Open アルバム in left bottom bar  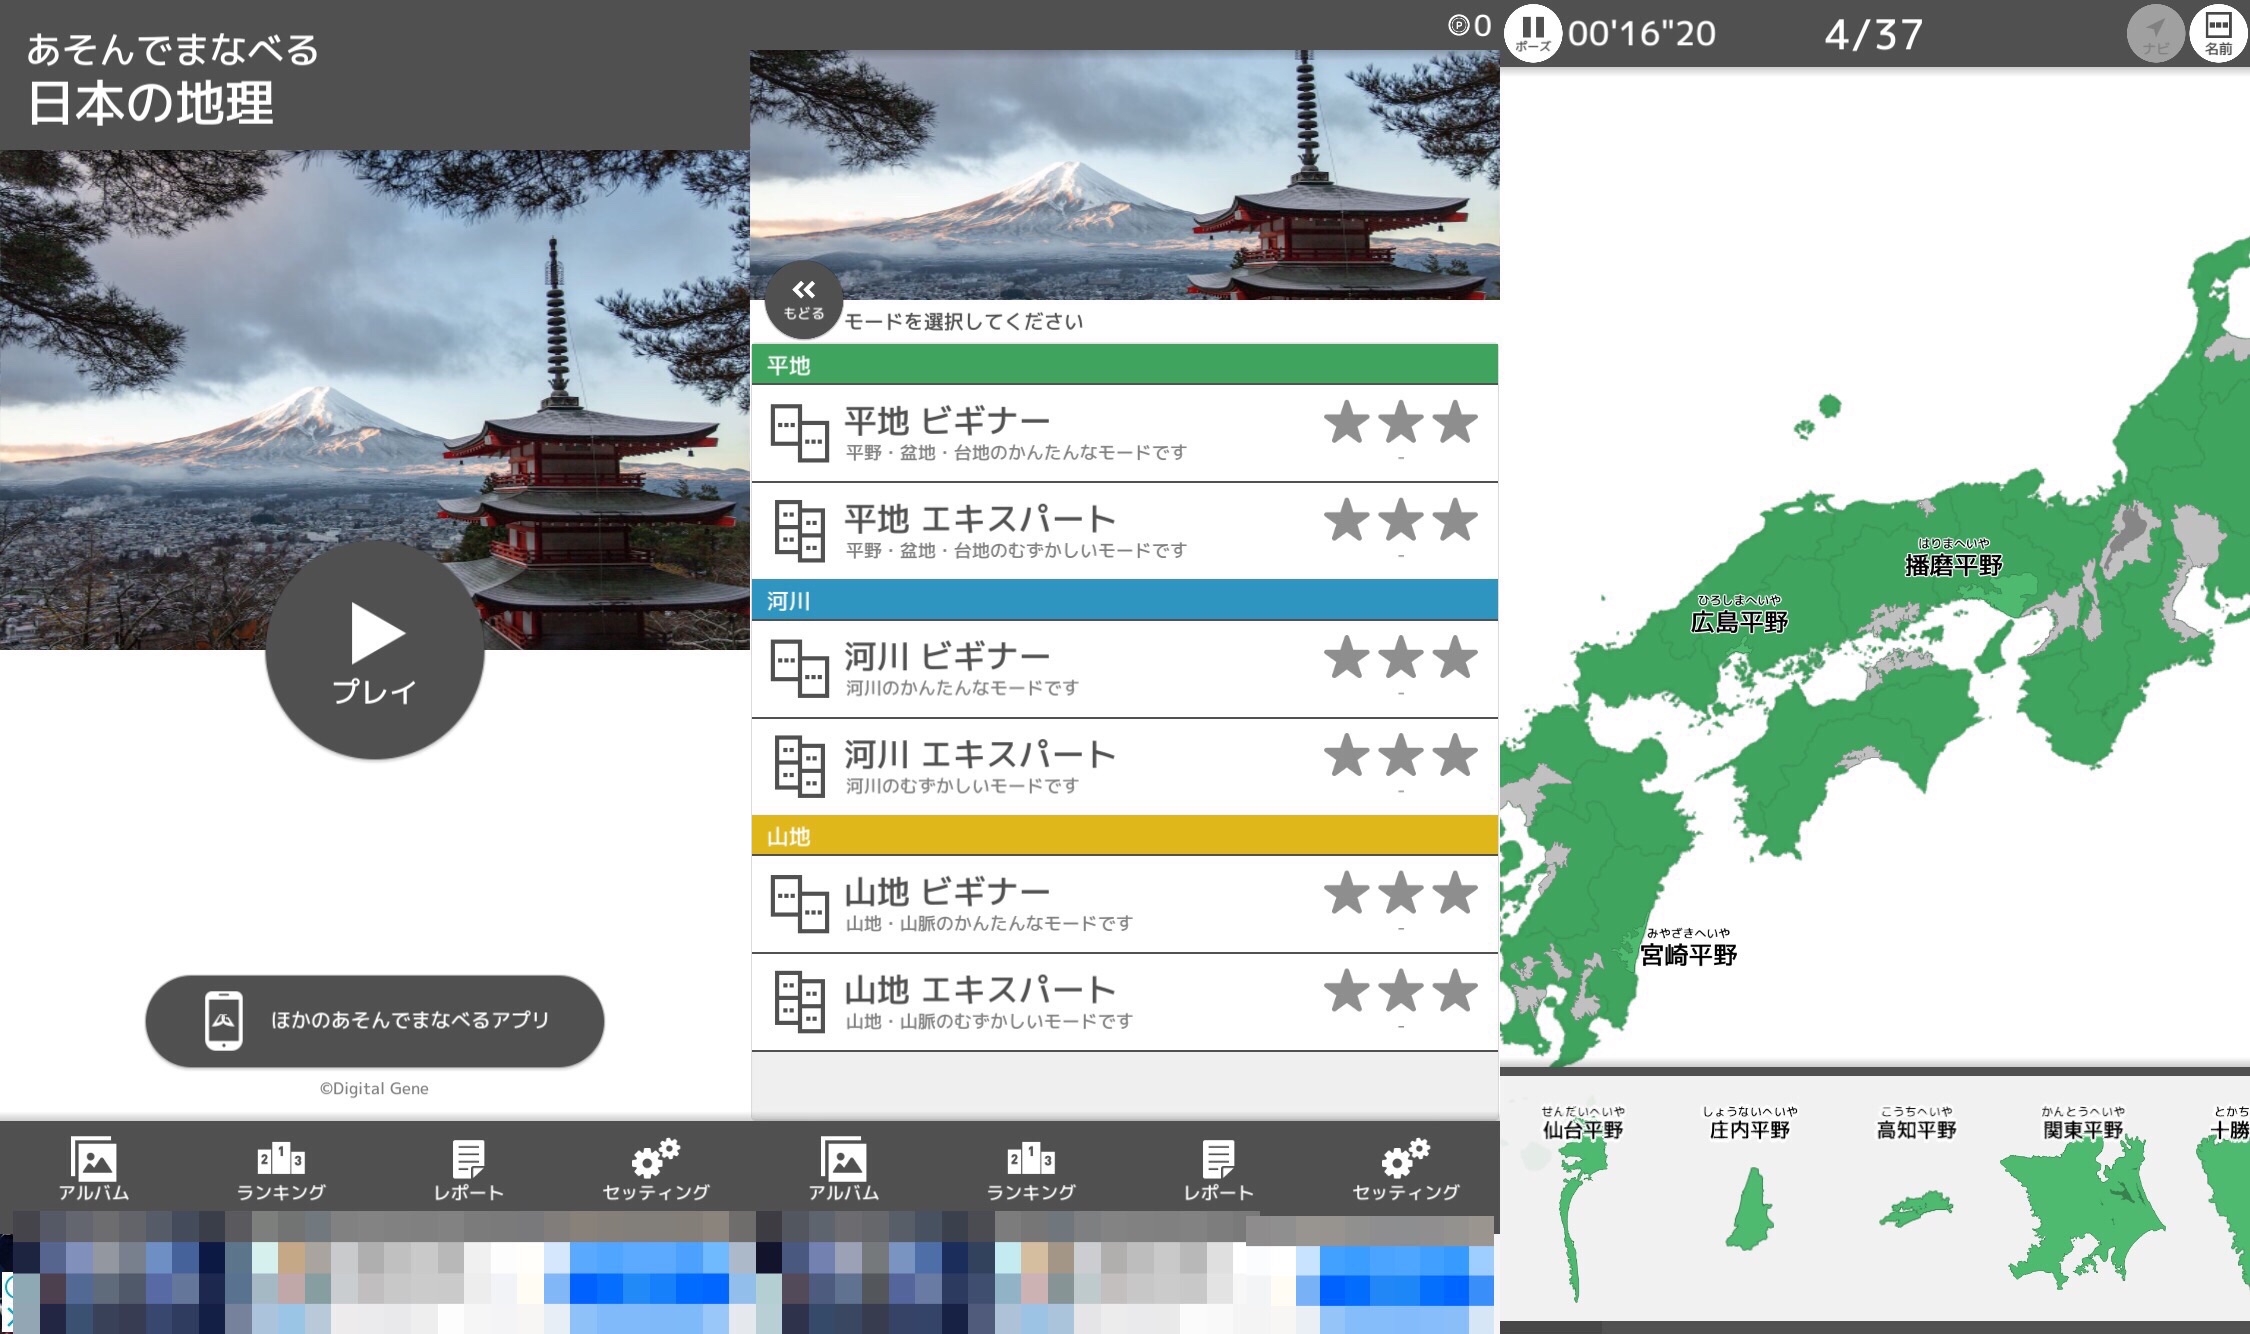(94, 1168)
